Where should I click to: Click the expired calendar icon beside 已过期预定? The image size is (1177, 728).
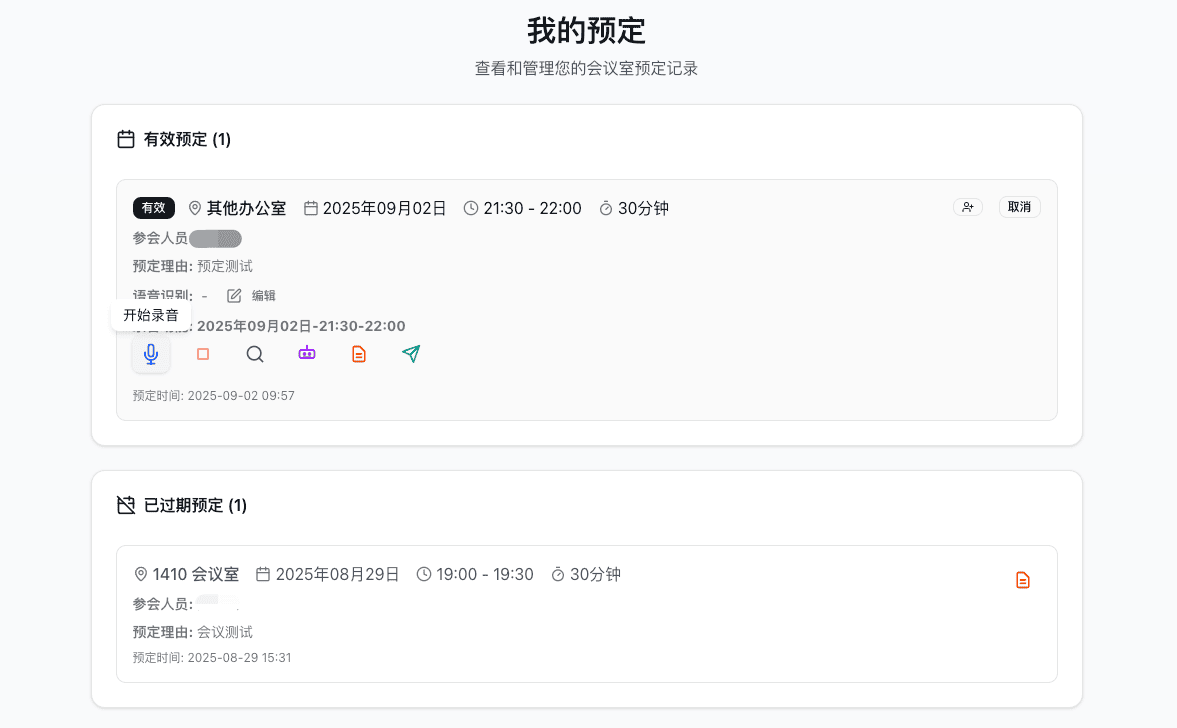pos(125,505)
